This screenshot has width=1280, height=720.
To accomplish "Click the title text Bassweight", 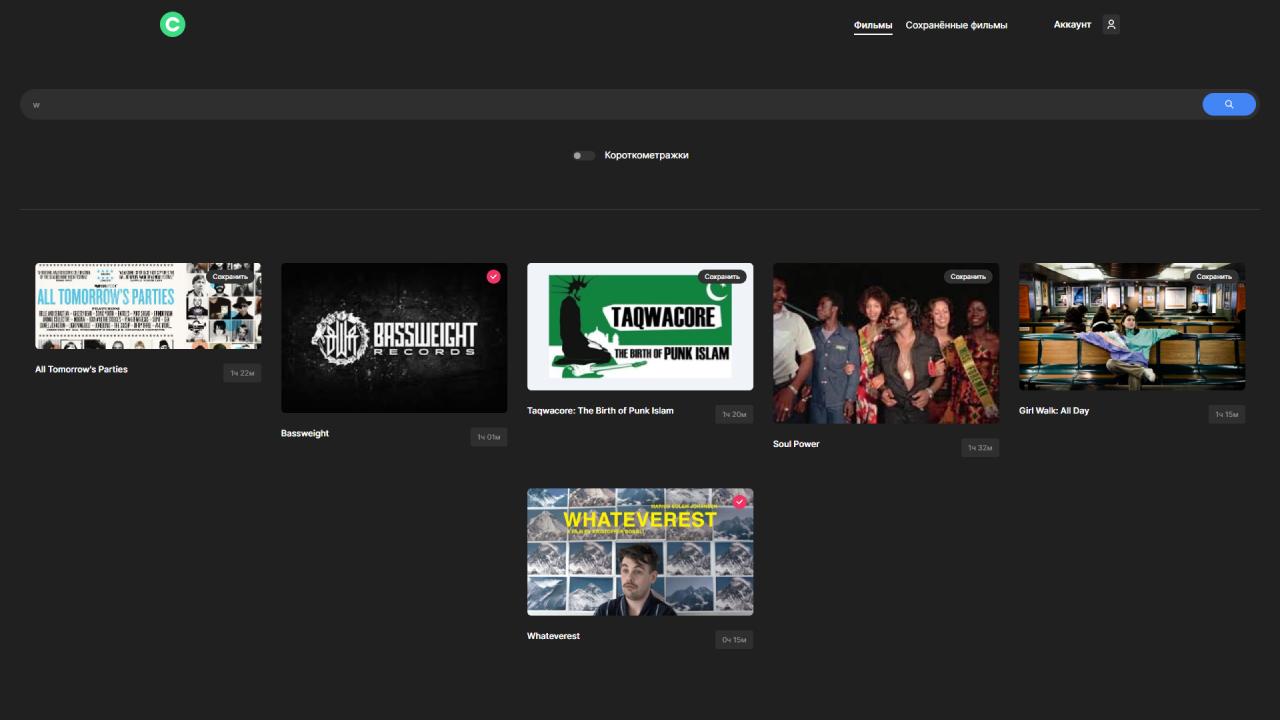I will (x=305, y=433).
